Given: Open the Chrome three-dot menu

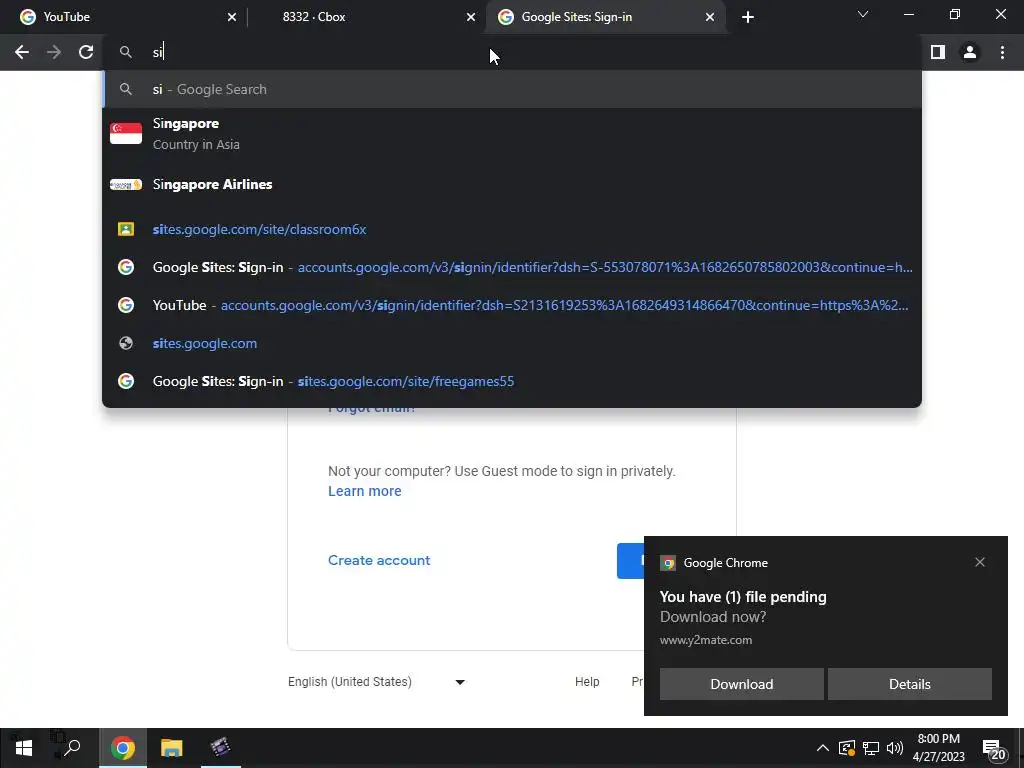Looking at the screenshot, I should coord(1002,52).
